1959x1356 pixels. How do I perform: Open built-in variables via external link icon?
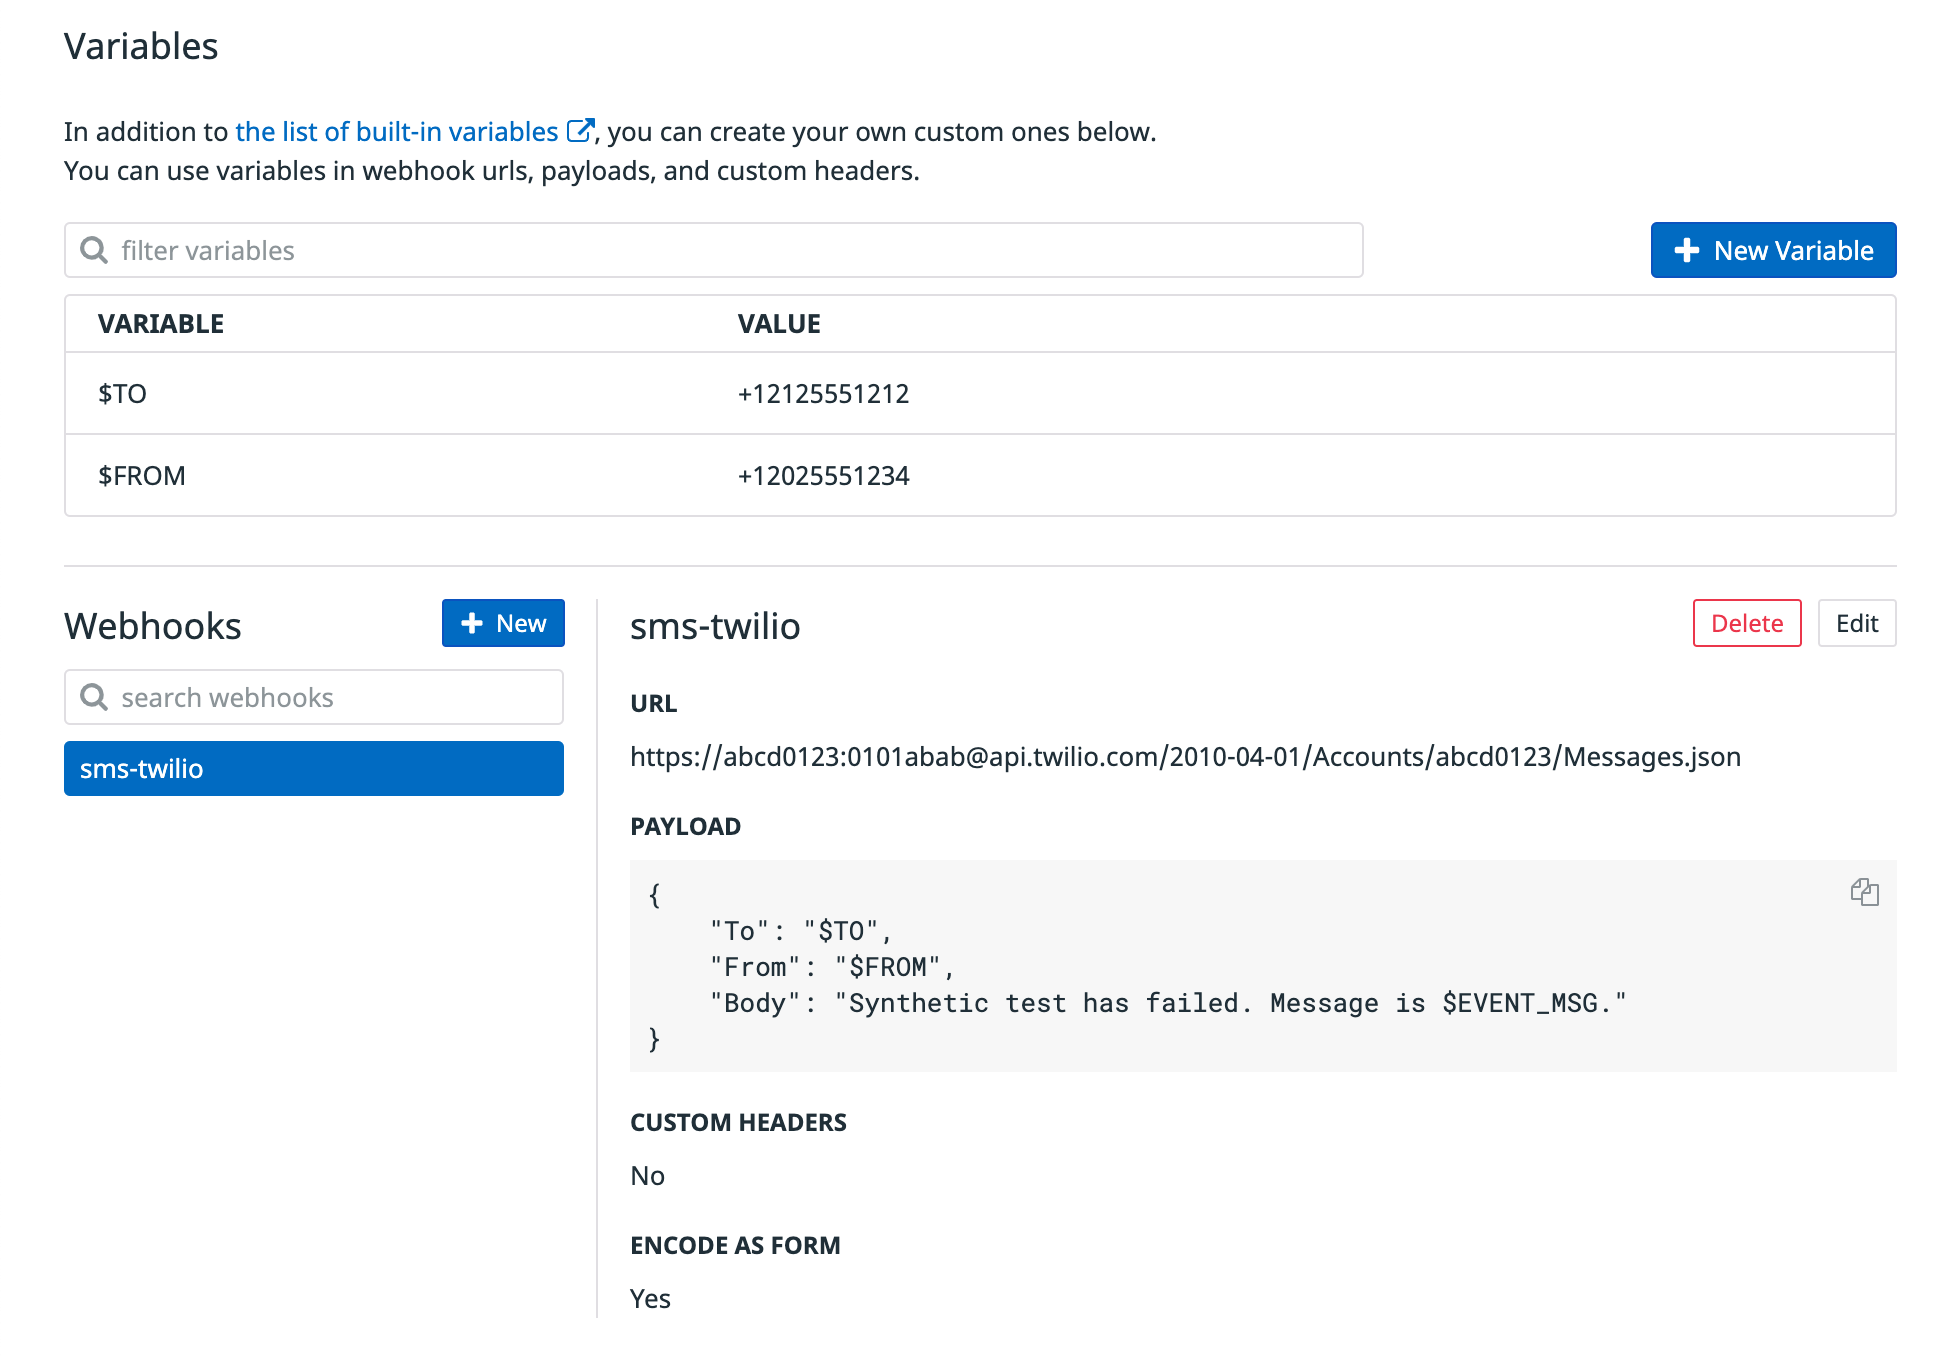tap(580, 128)
